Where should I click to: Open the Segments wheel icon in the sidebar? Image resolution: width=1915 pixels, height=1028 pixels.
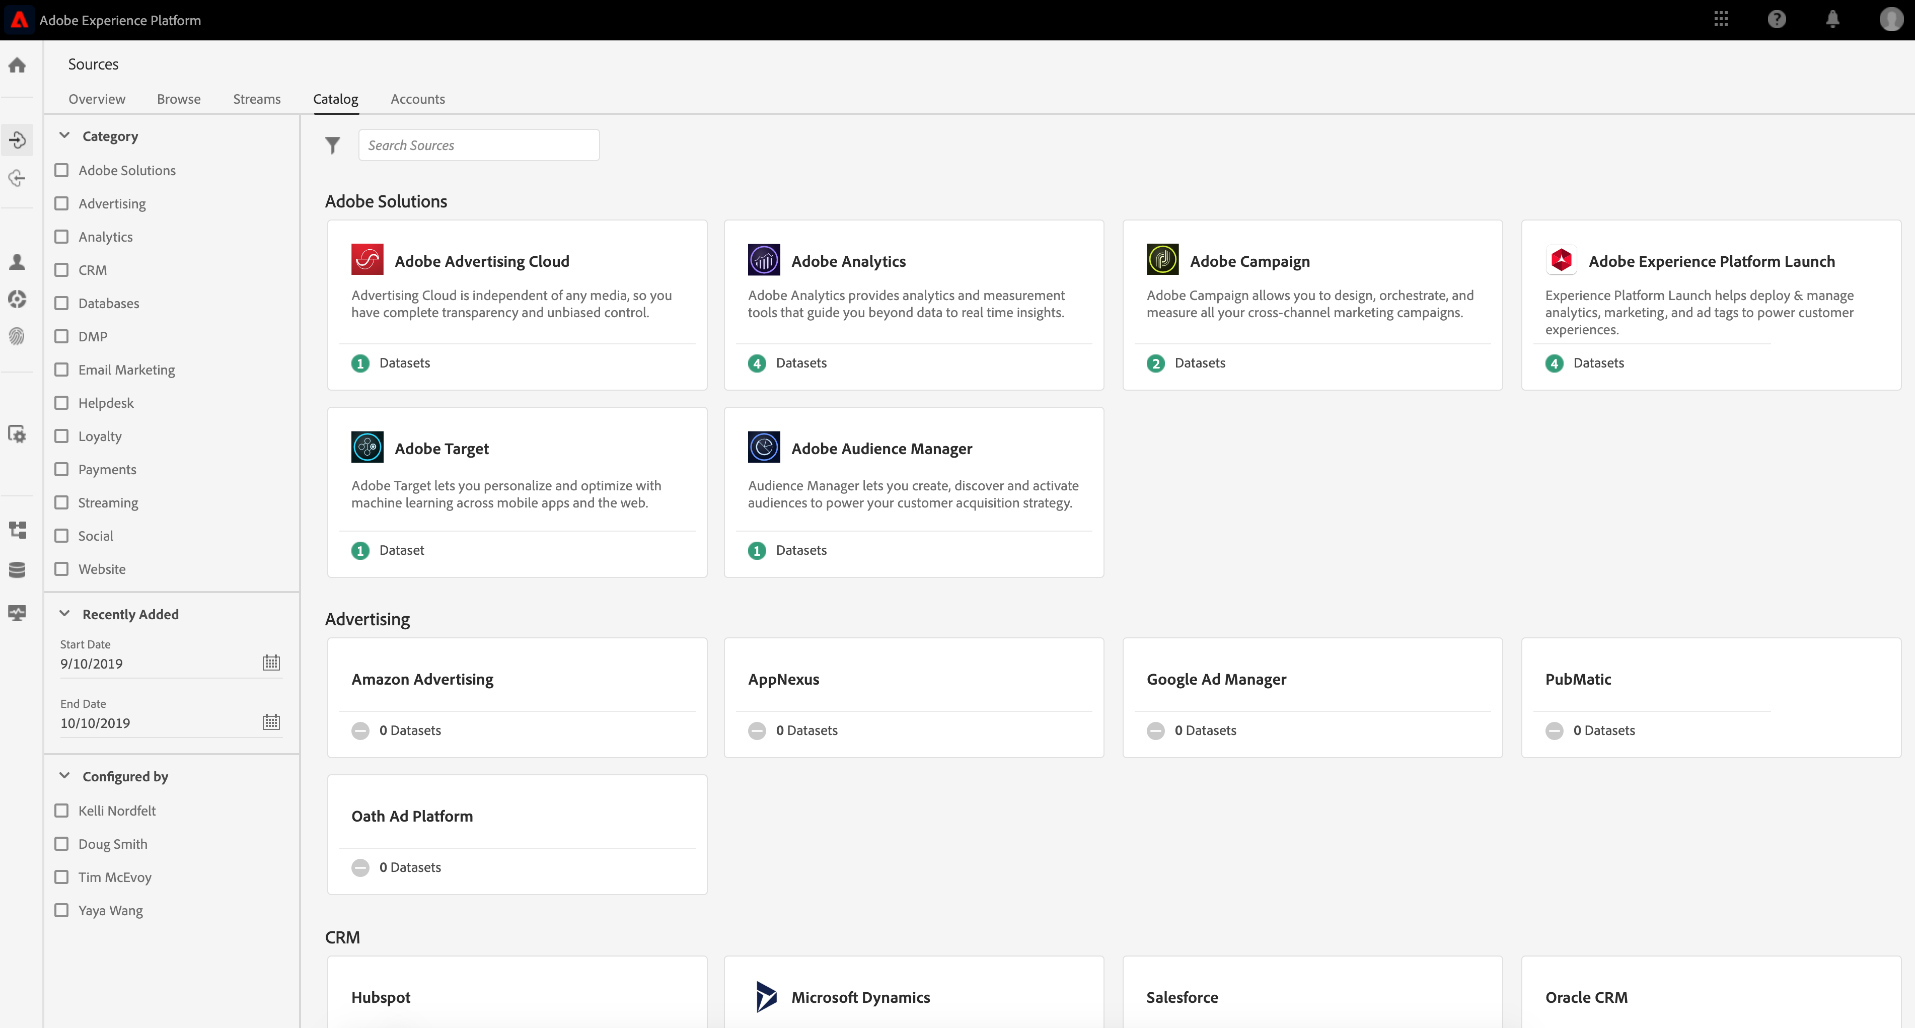[x=17, y=299]
